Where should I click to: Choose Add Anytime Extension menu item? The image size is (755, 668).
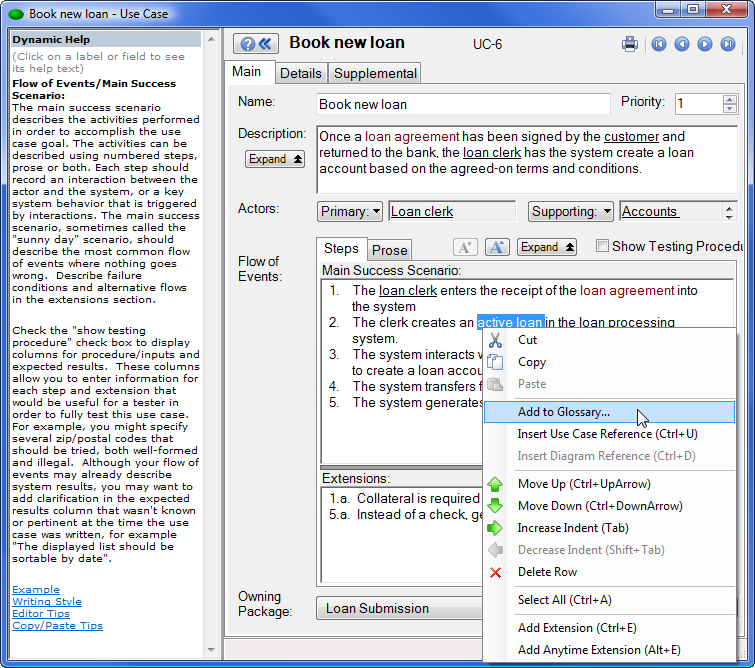coord(609,650)
